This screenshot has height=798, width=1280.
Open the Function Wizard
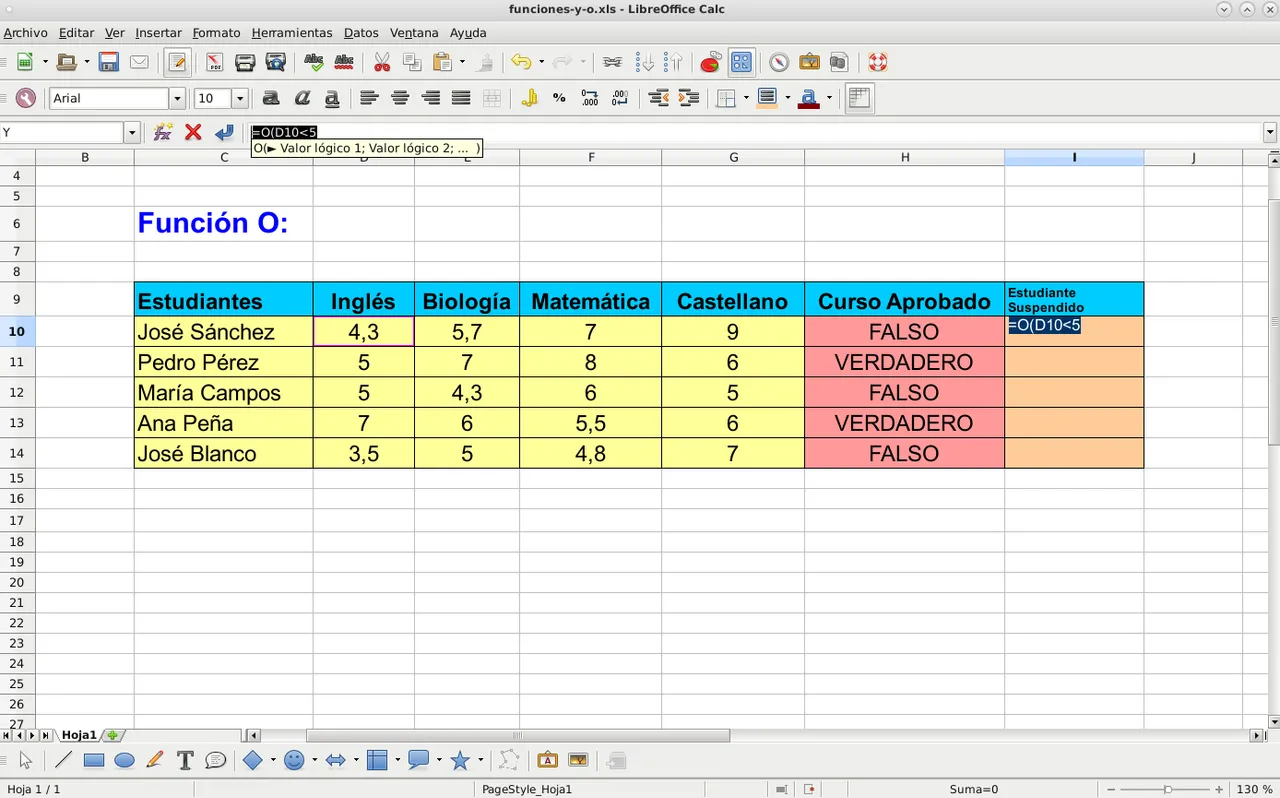pyautogui.click(x=163, y=132)
